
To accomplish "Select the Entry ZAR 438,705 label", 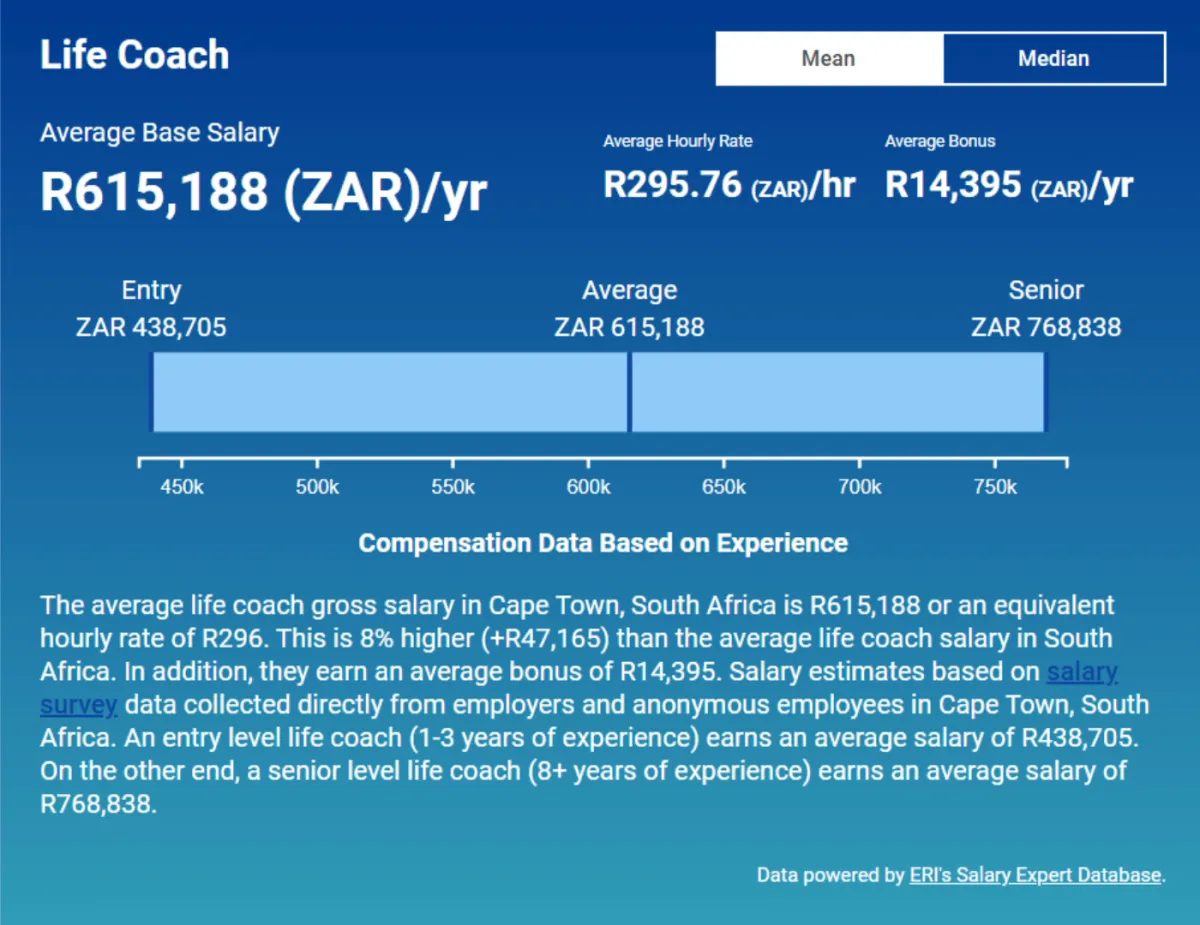I will [151, 308].
